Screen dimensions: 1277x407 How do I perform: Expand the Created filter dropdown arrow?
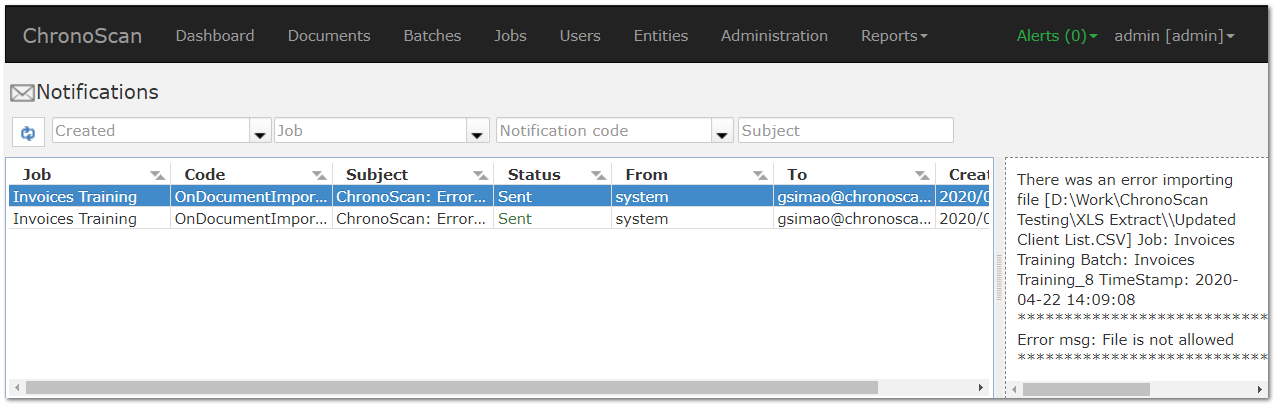point(260,132)
